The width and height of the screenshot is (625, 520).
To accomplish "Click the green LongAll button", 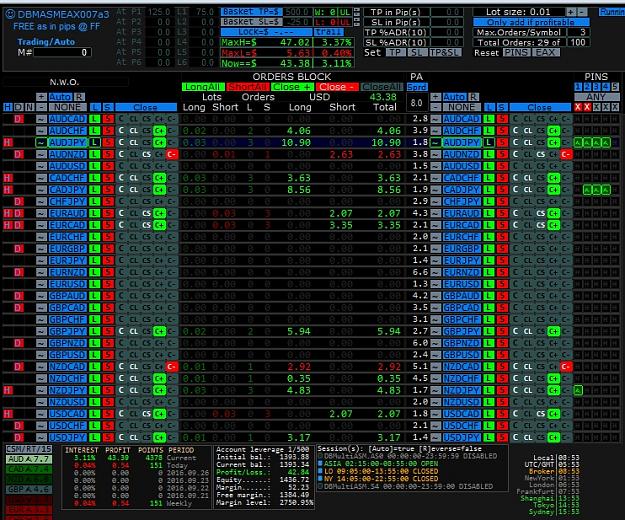I will point(203,87).
